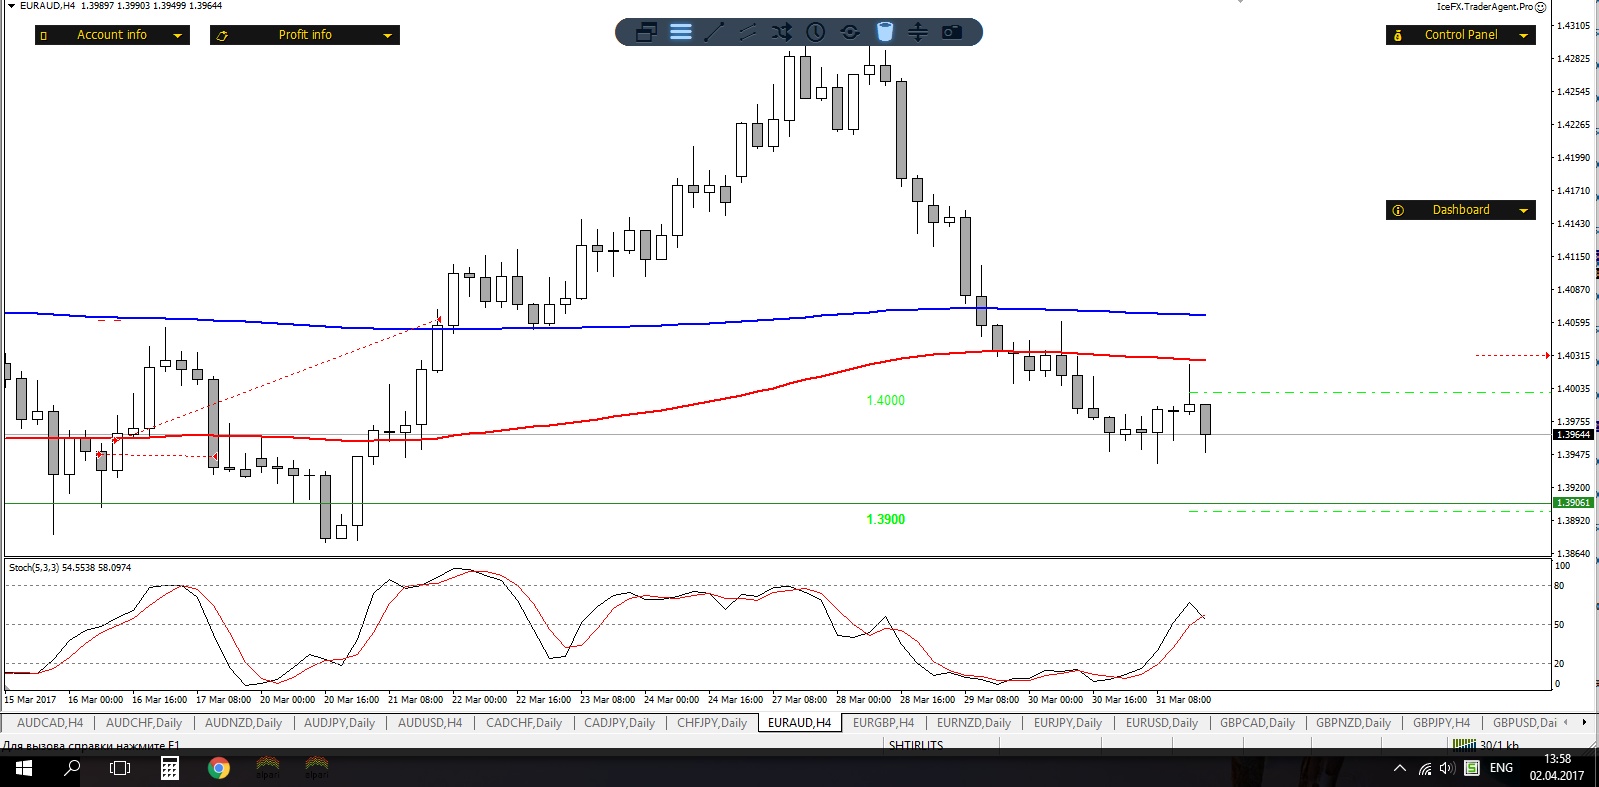Switch to the EURUSD,Daily chart tab
This screenshot has width=1599, height=787.
(x=1161, y=723)
